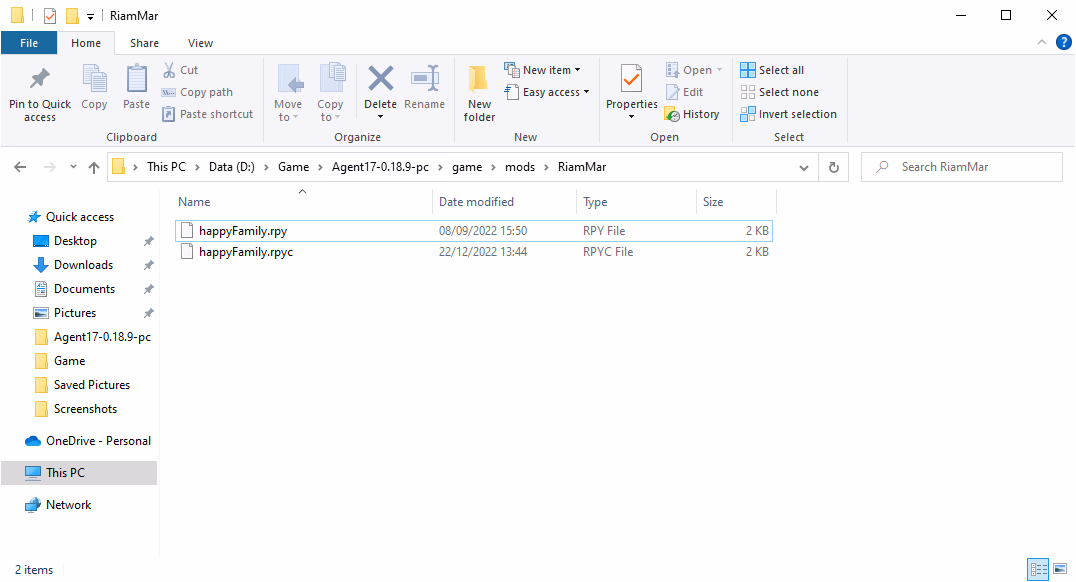Customize Quick Access Toolbar dropdown
1076x582 pixels.
(x=90, y=16)
